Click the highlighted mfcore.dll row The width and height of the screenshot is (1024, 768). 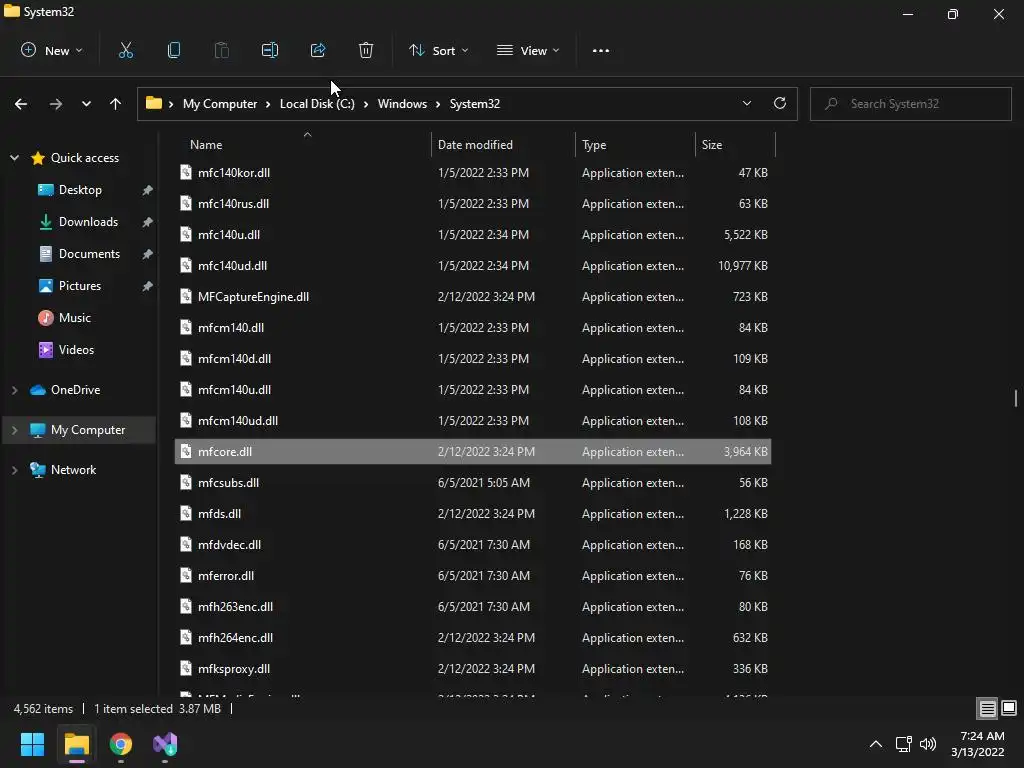(x=473, y=452)
